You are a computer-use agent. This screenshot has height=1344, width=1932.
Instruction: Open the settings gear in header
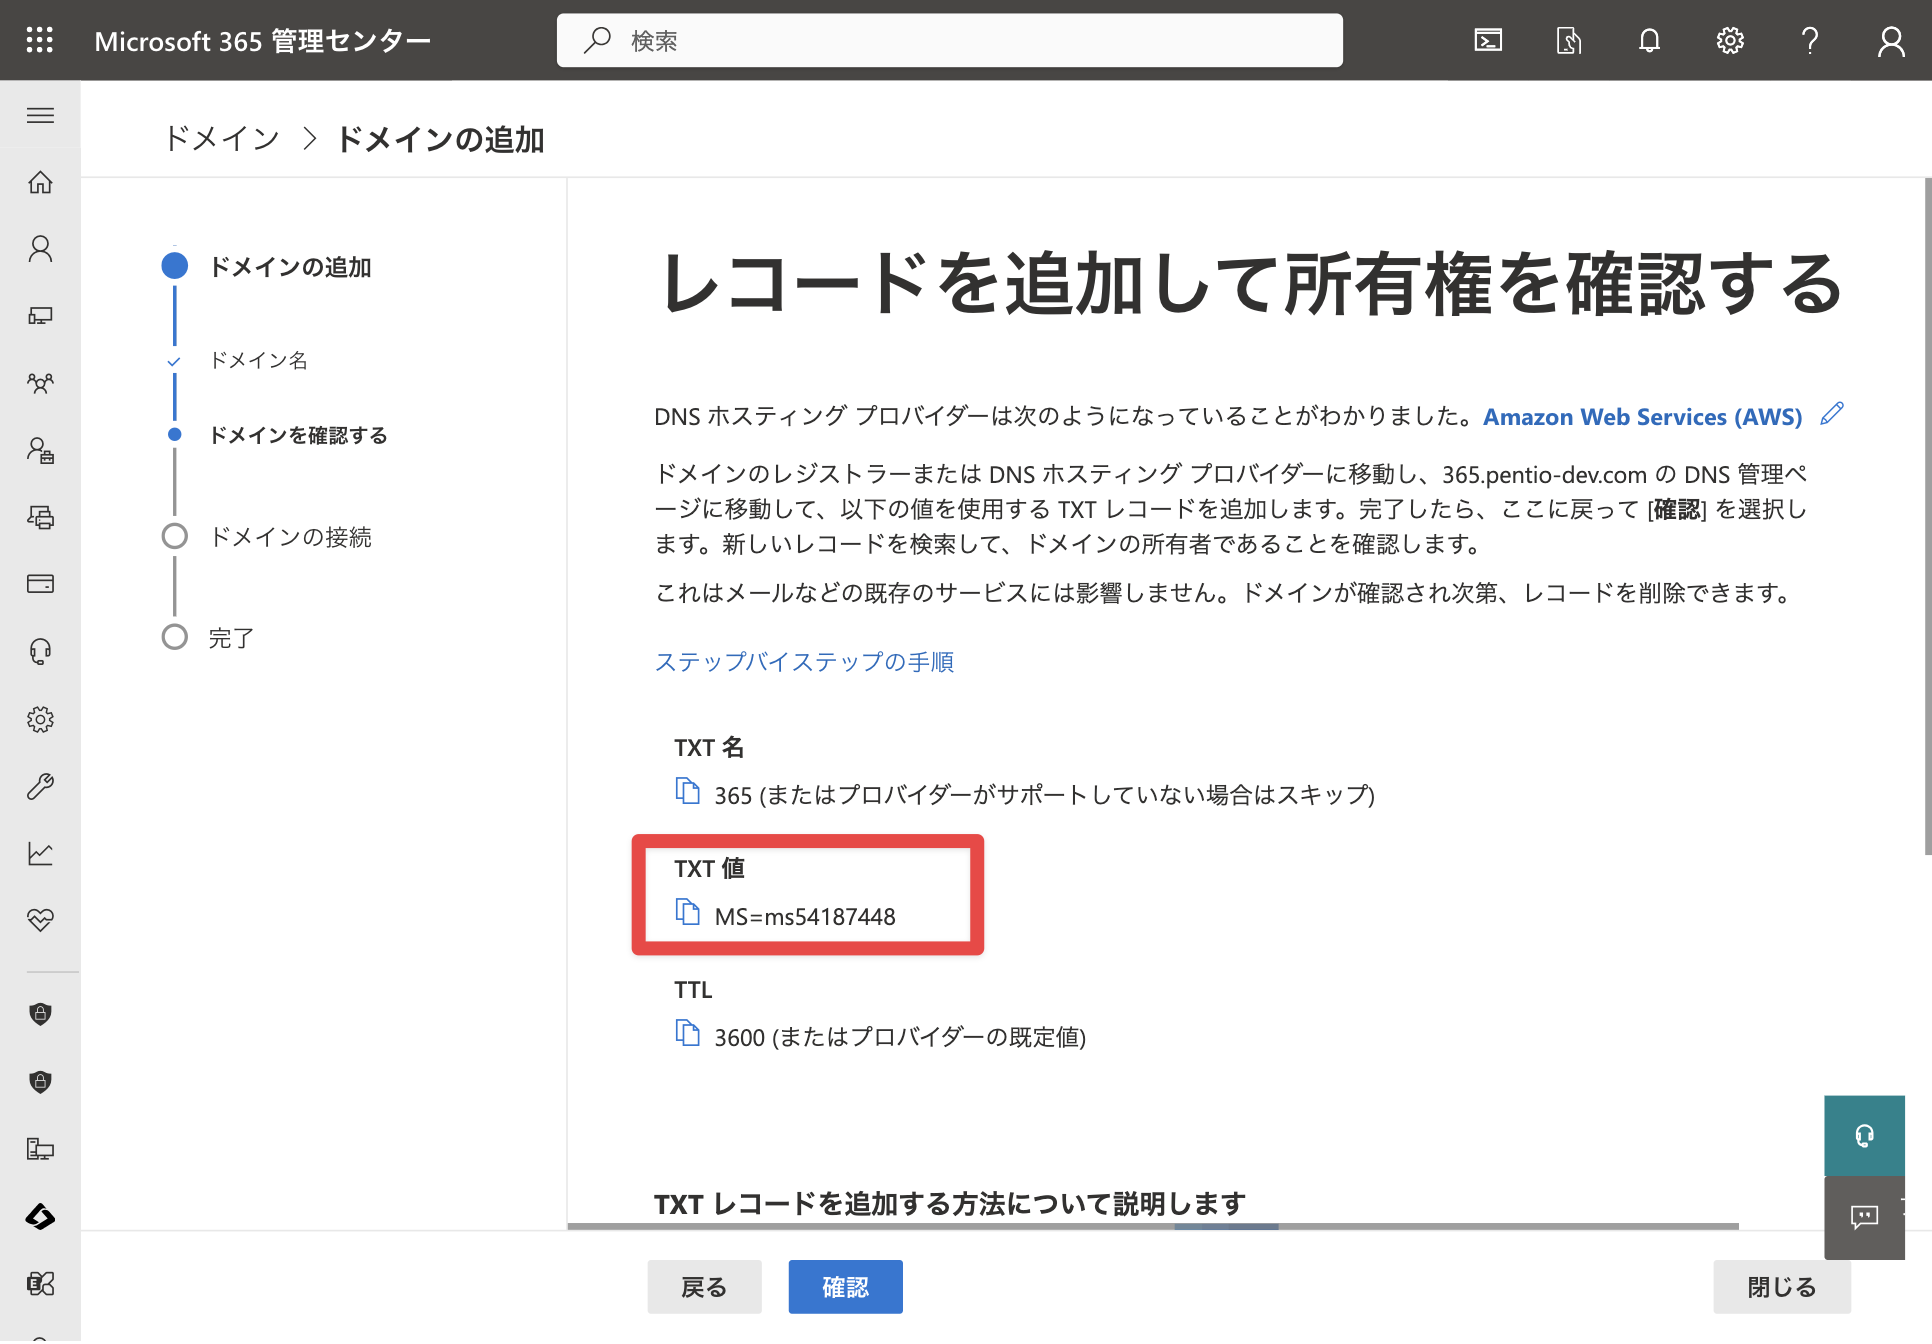[x=1730, y=40]
